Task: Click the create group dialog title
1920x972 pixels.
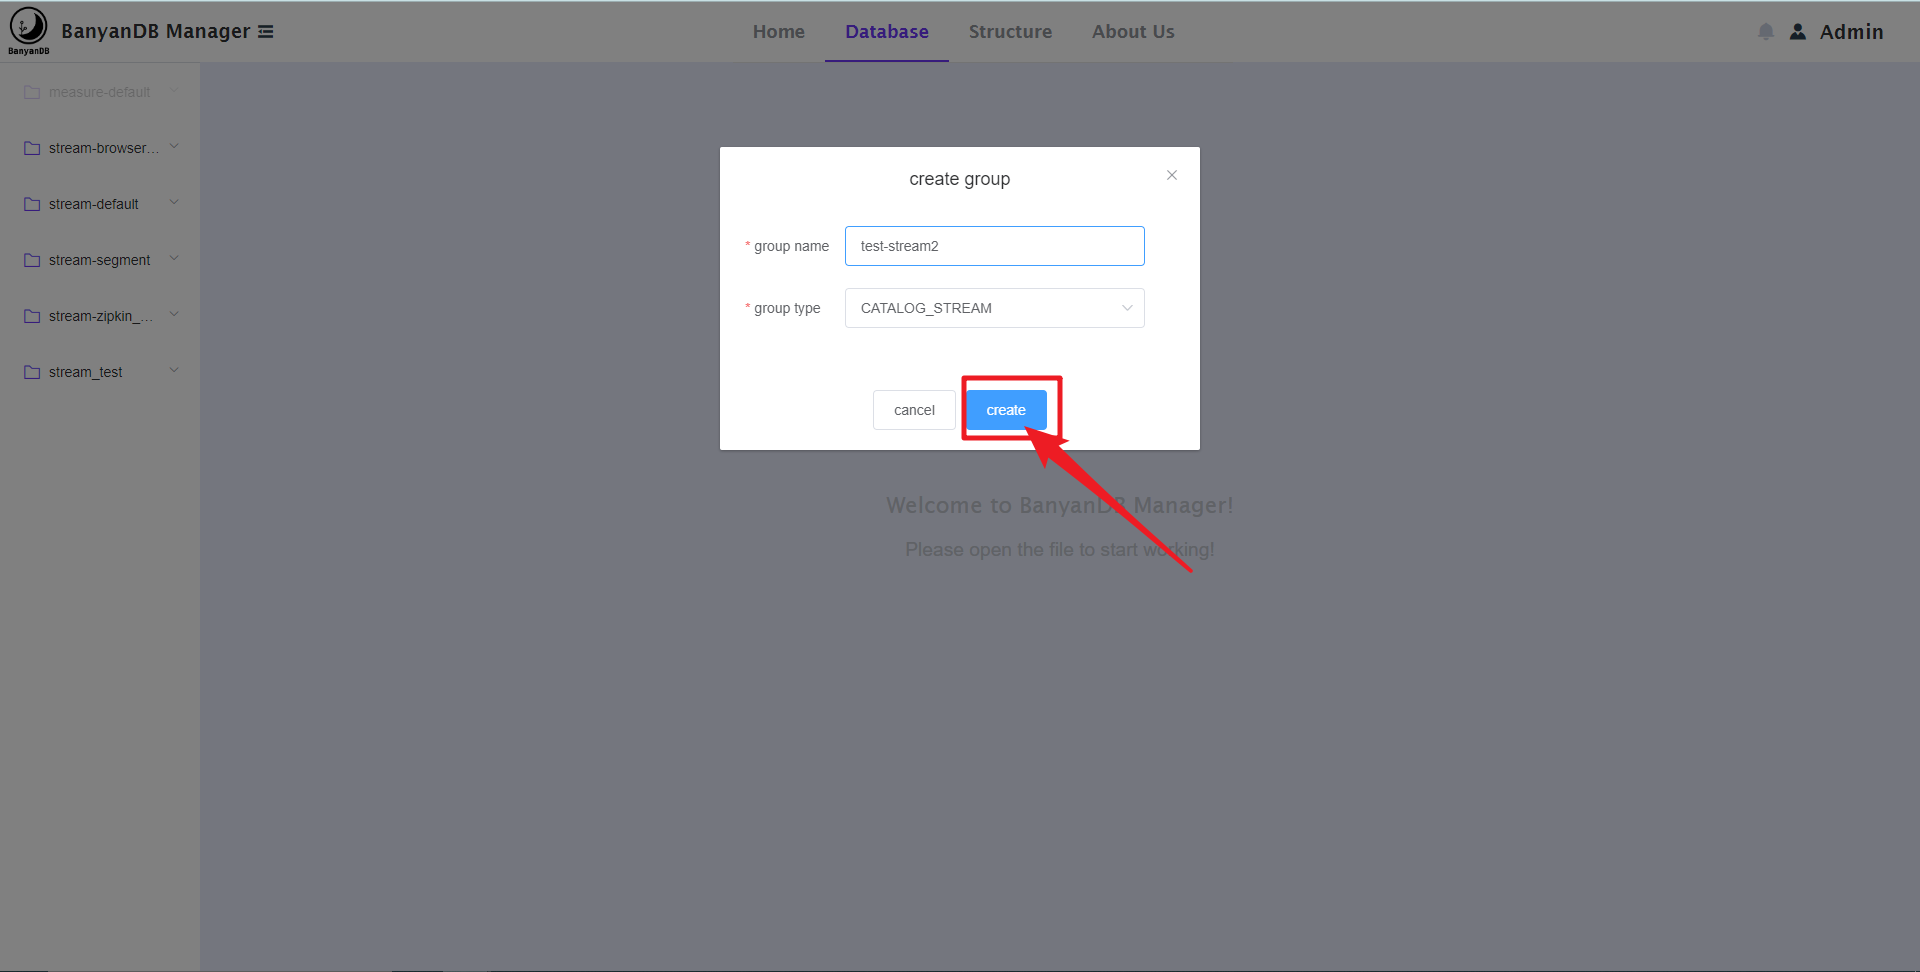Action: (x=959, y=179)
